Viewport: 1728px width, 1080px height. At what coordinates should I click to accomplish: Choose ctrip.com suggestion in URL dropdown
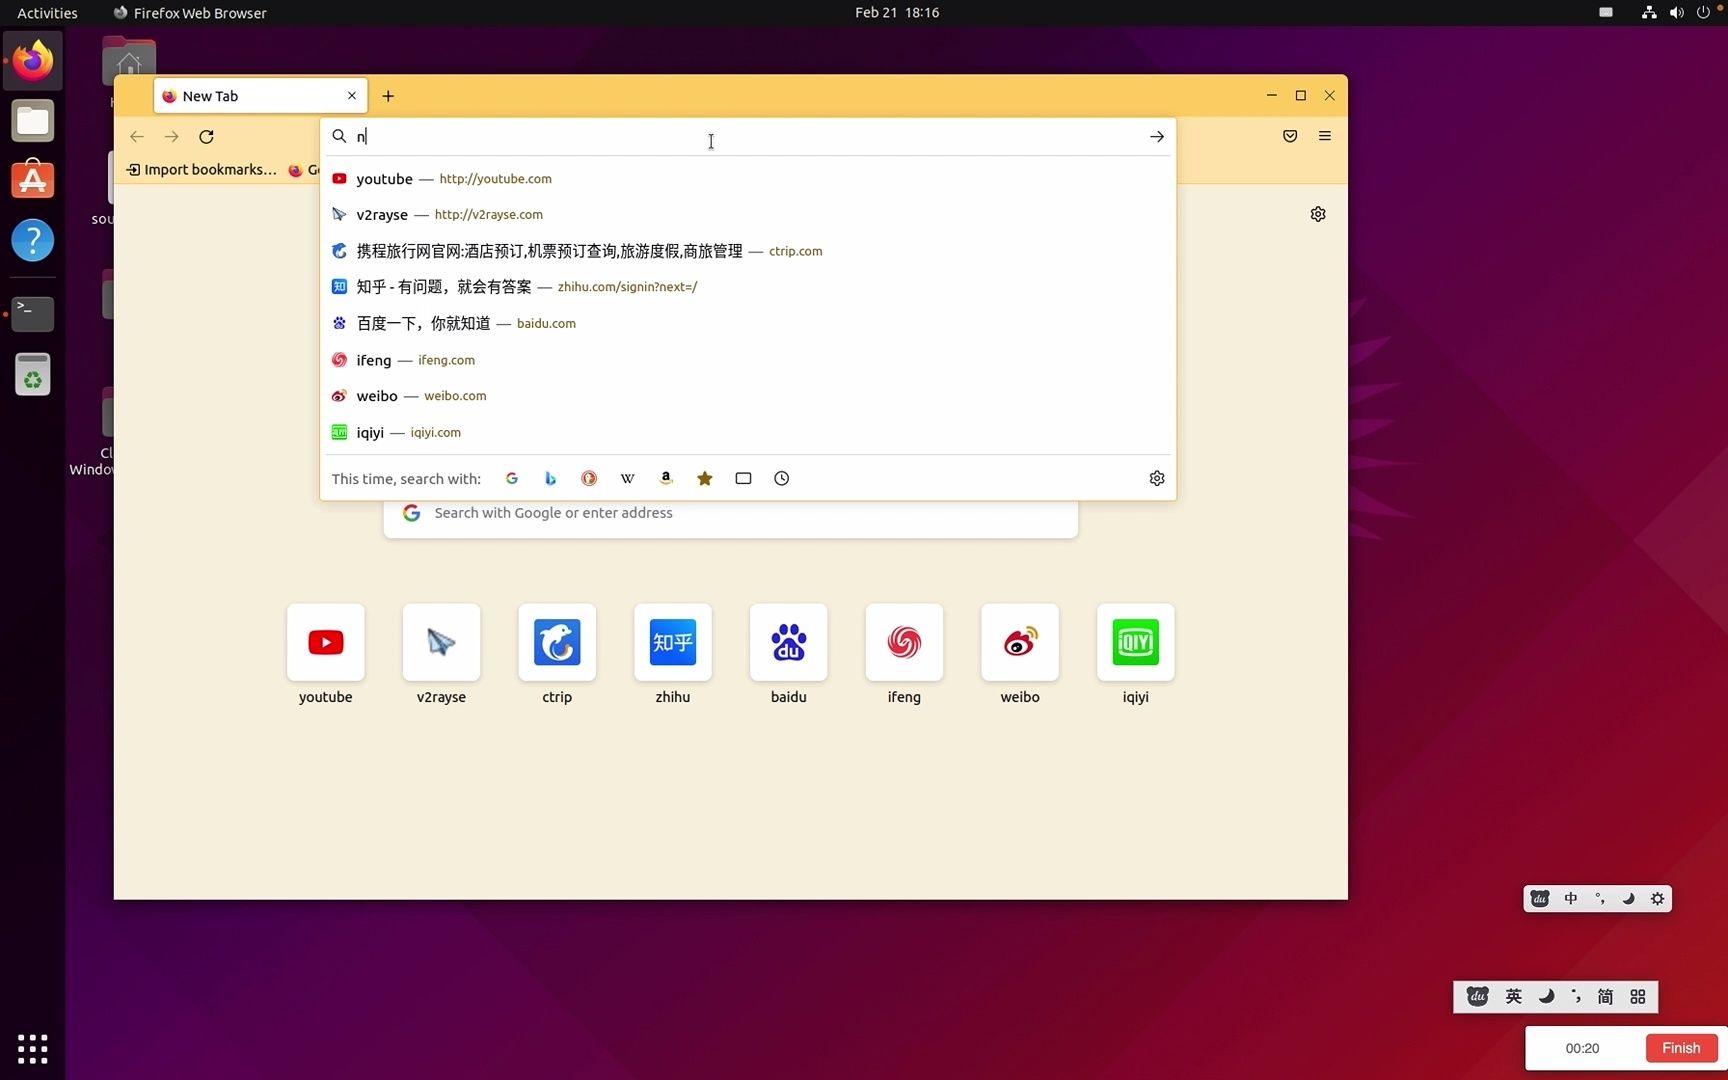click(748, 251)
